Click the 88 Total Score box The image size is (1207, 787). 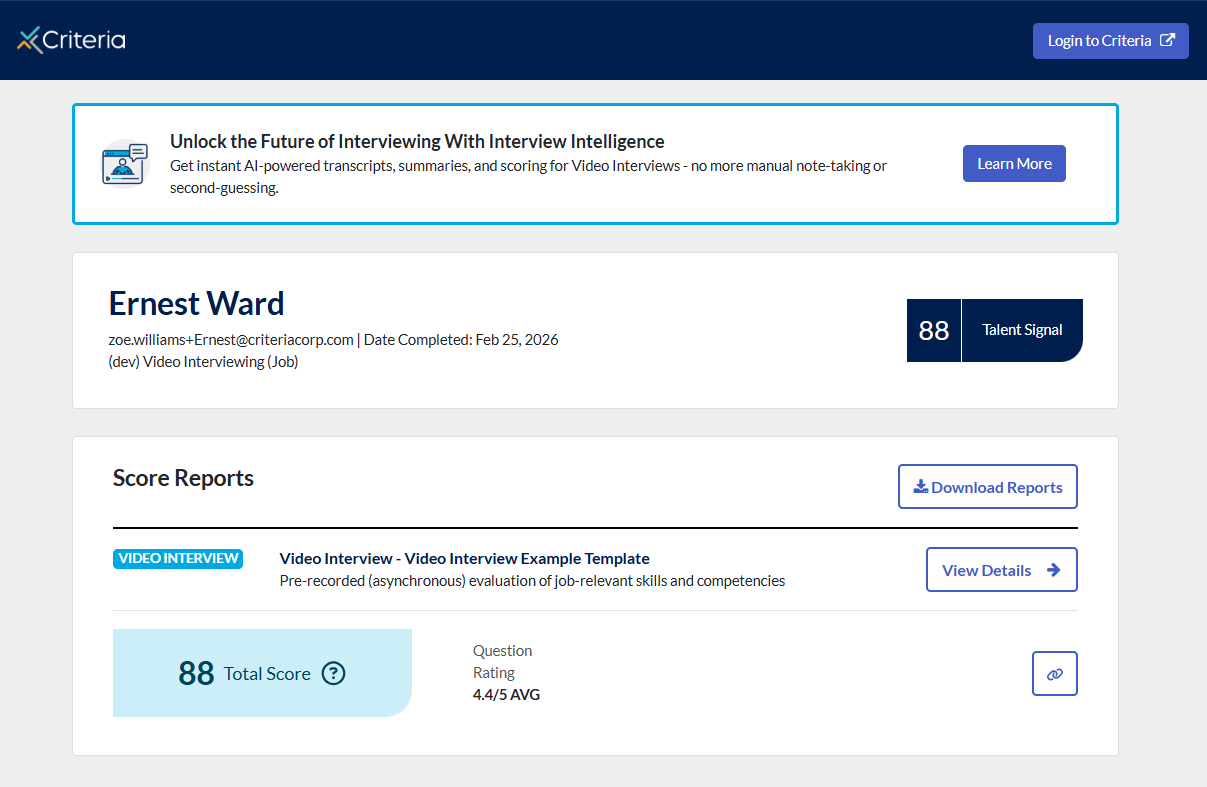[262, 673]
